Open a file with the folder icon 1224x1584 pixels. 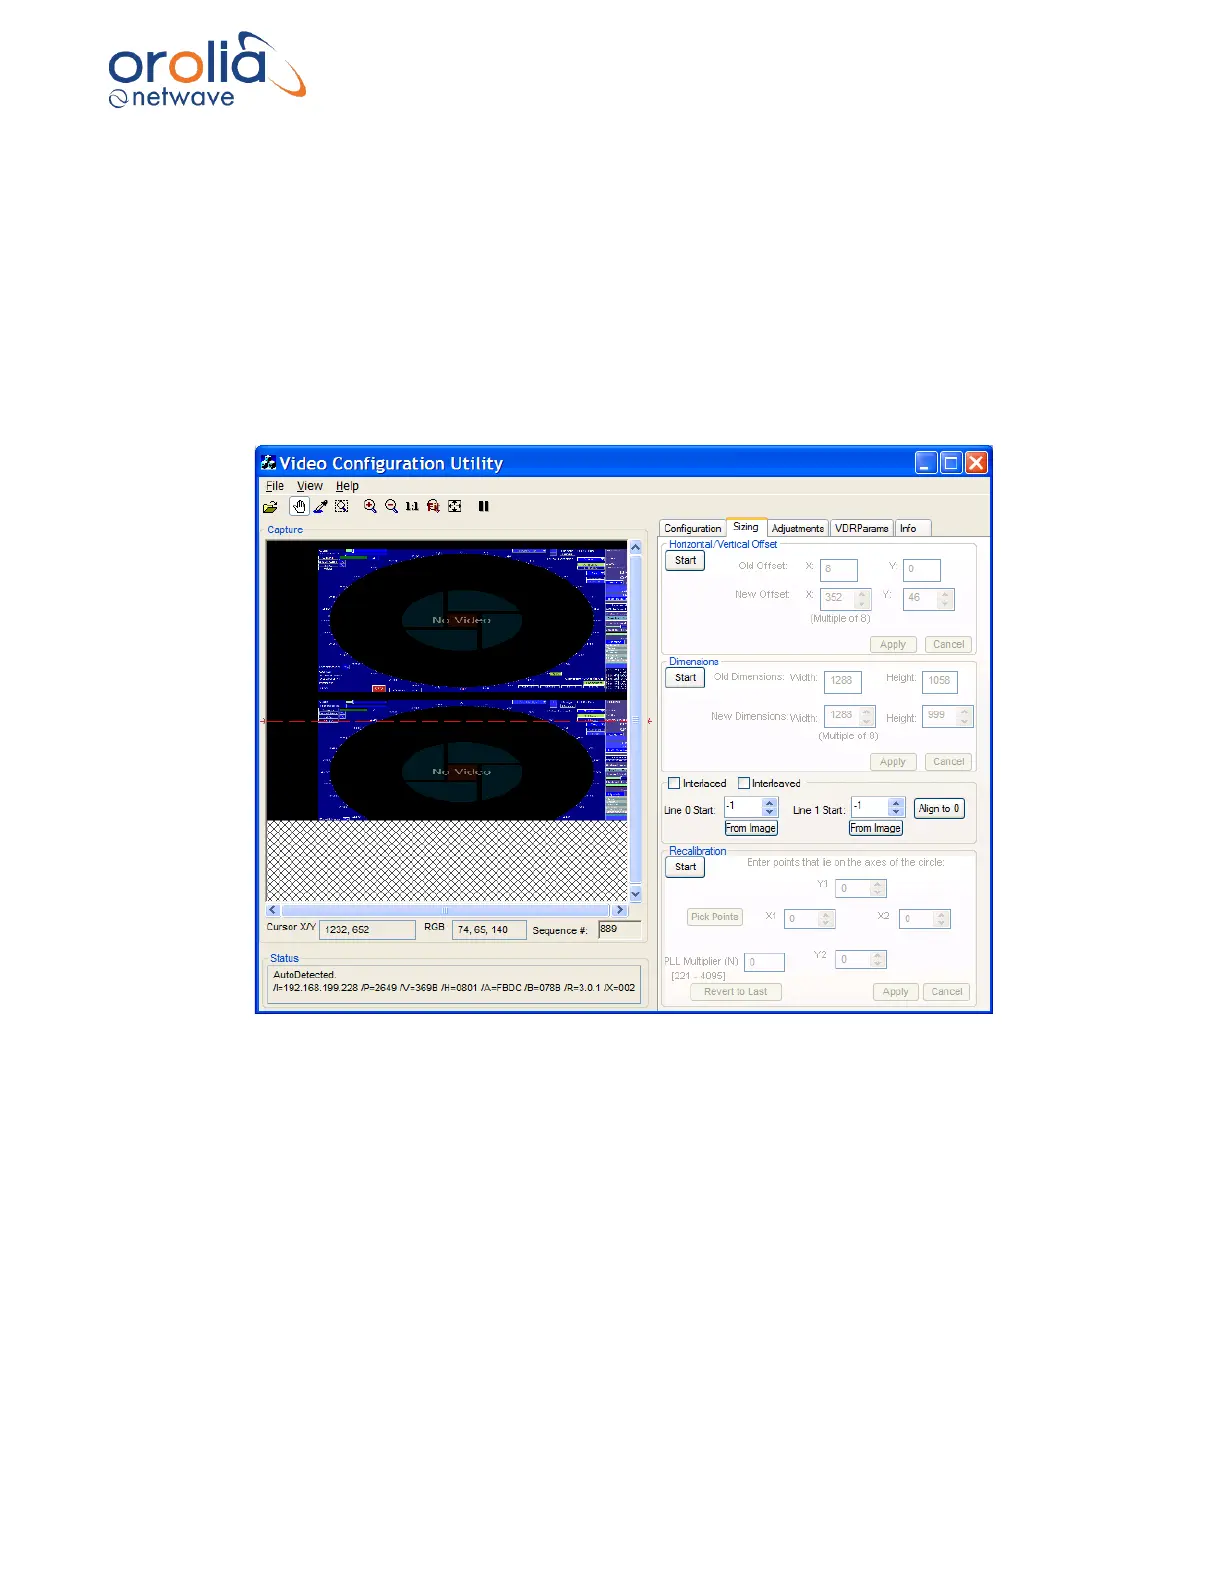[x=270, y=507]
